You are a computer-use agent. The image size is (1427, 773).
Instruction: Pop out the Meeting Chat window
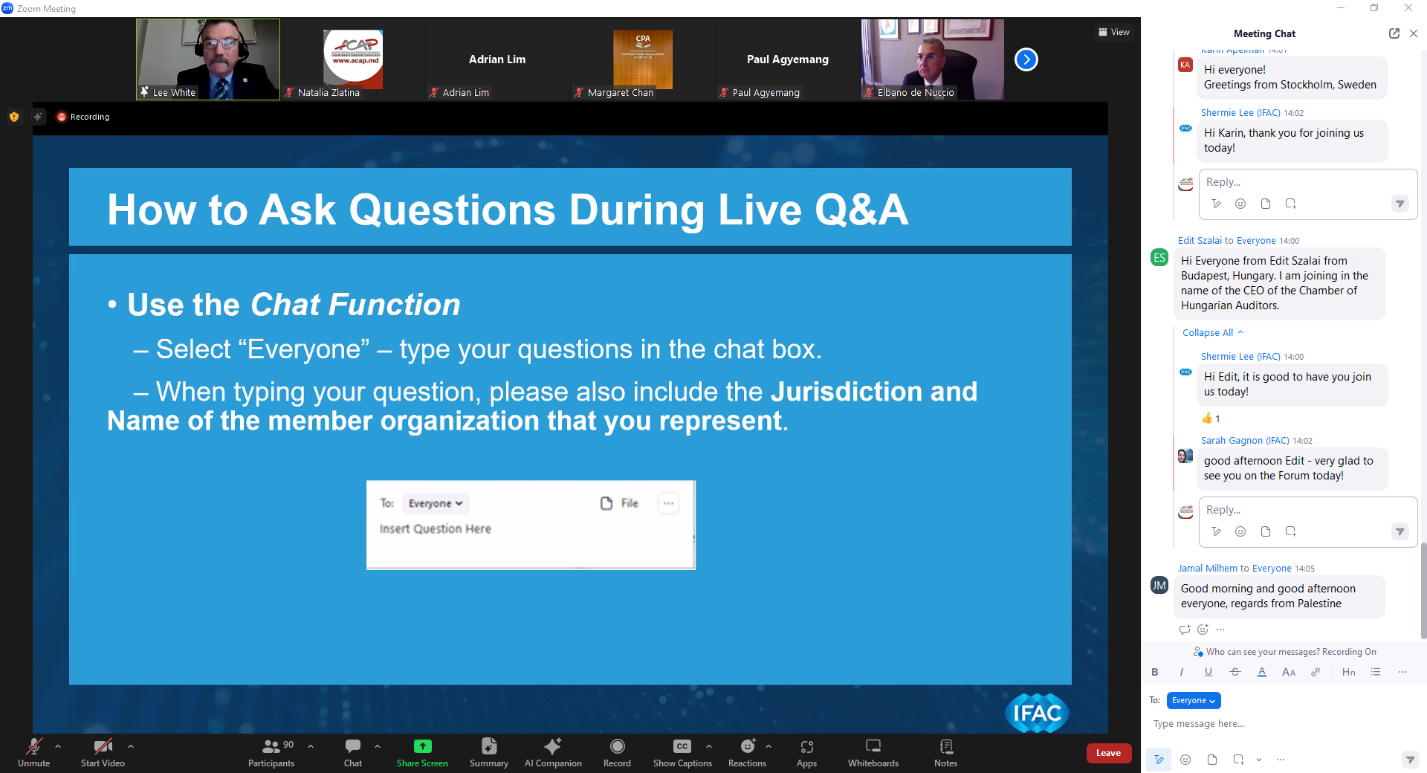1394,33
